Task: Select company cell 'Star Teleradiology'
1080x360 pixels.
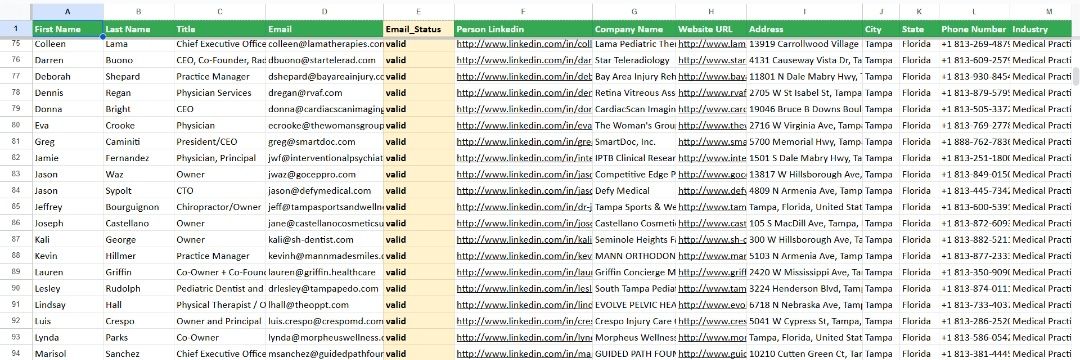Action: 634,60
